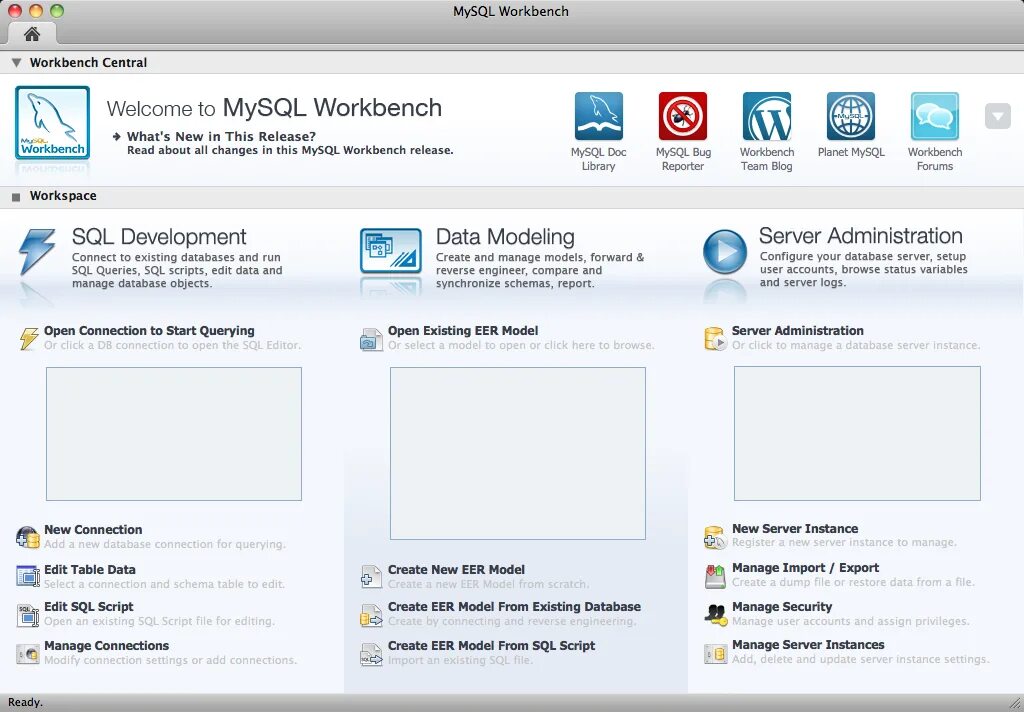Click Create EER Model From SQL Script text

(491, 646)
